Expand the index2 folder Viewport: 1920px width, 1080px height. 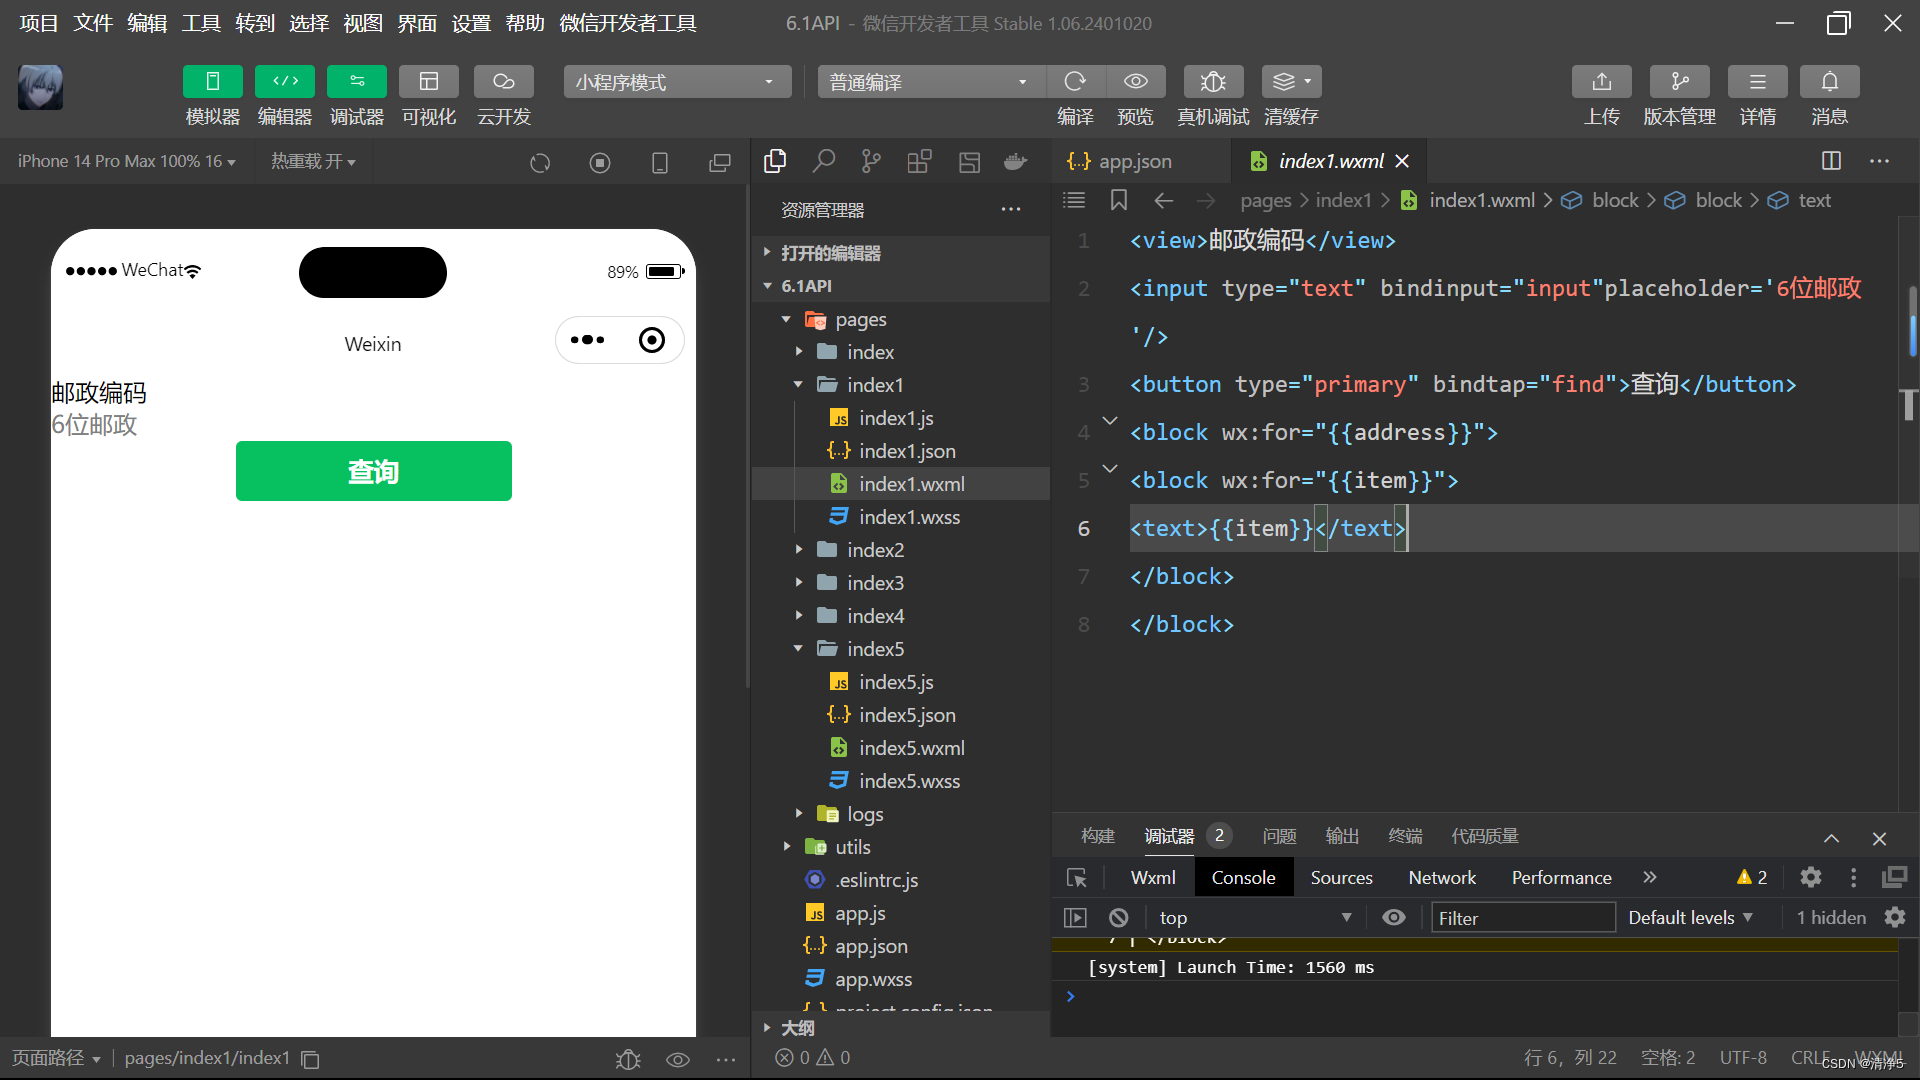[874, 550]
